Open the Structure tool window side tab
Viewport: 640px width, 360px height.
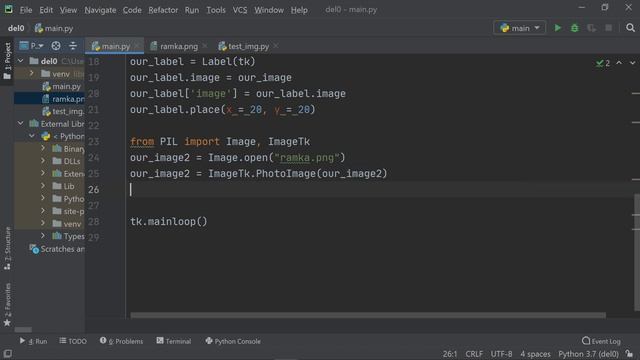click(x=7, y=248)
